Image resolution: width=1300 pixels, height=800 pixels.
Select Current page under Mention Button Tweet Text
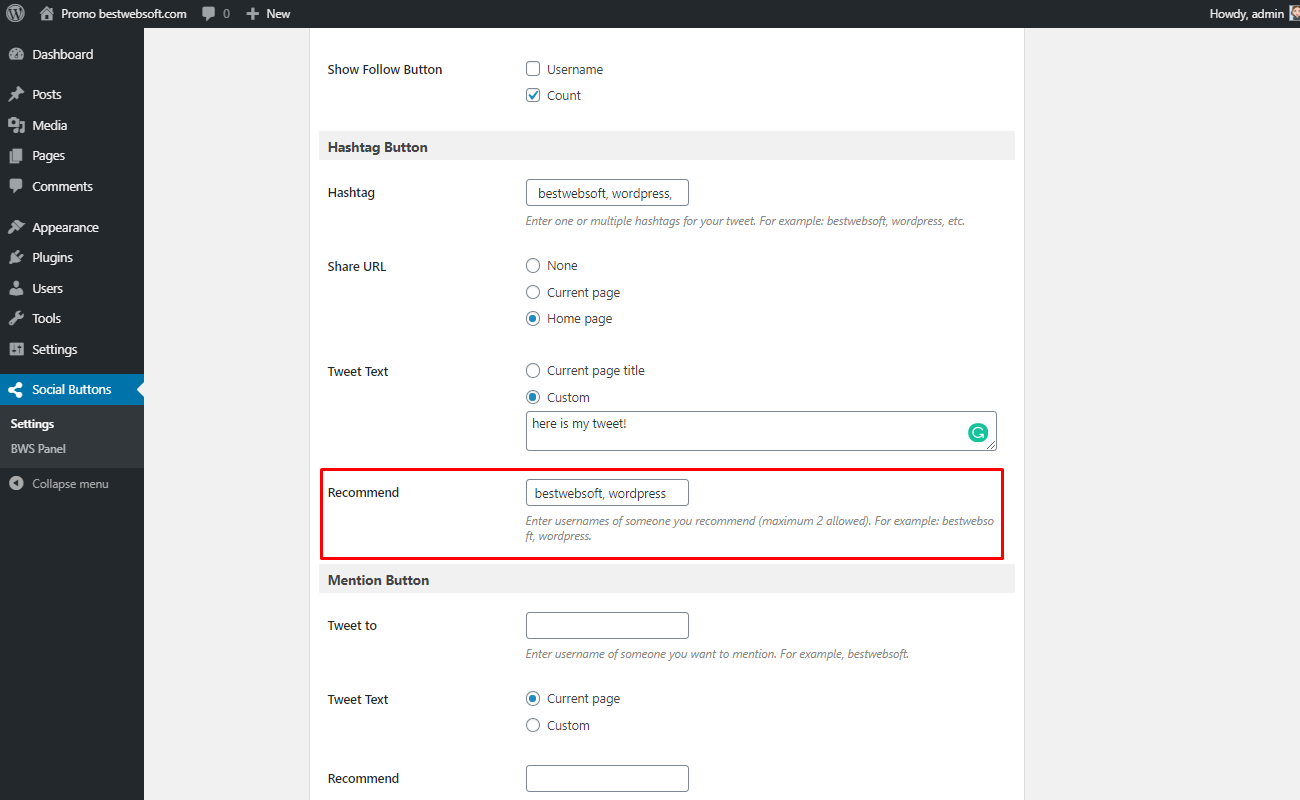point(533,698)
